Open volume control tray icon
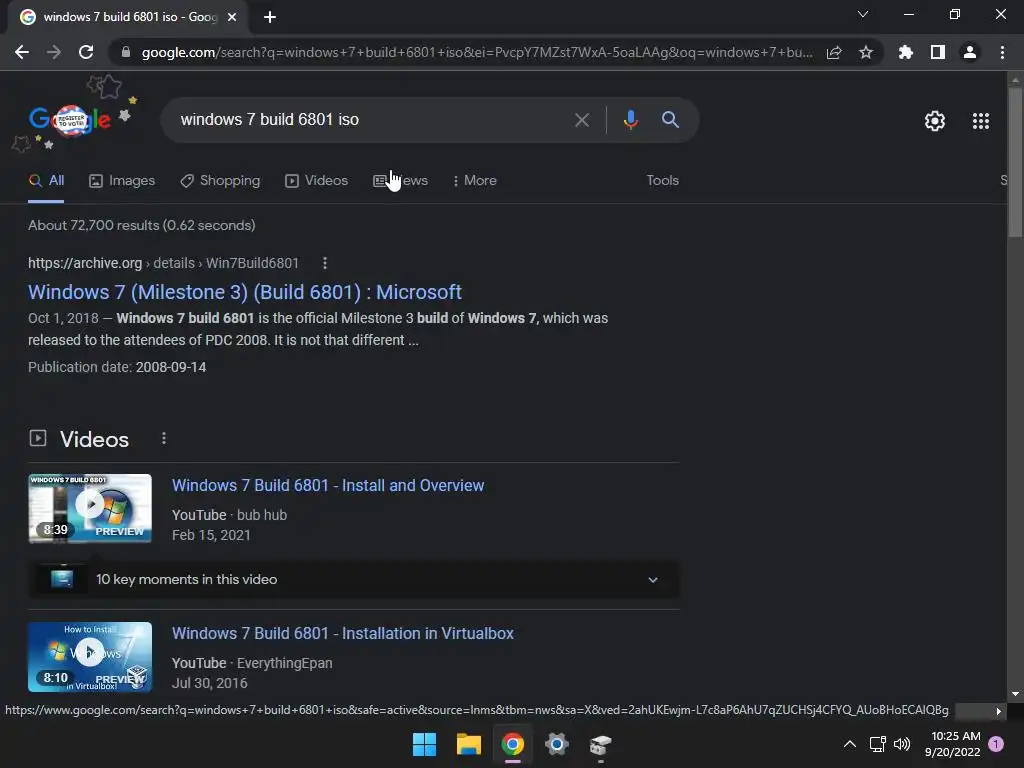Screen dimensions: 1024x768 click(x=902, y=744)
